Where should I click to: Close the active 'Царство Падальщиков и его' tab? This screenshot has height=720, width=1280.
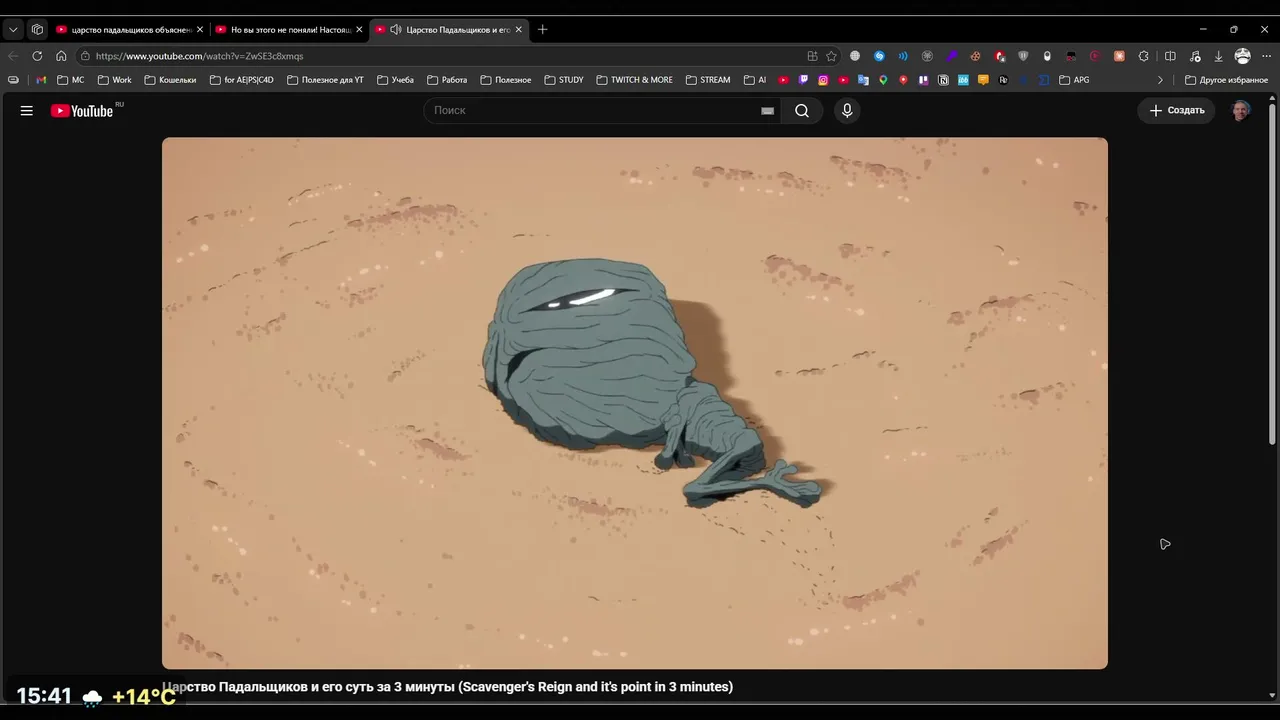coord(518,30)
